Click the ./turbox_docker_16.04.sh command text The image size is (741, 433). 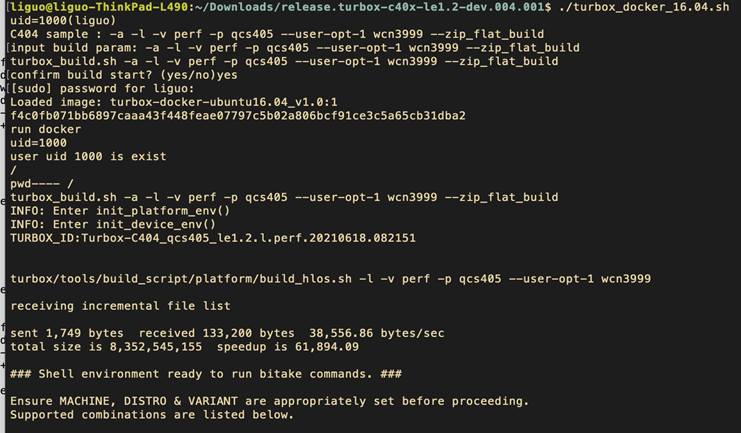pyautogui.click(x=644, y=7)
